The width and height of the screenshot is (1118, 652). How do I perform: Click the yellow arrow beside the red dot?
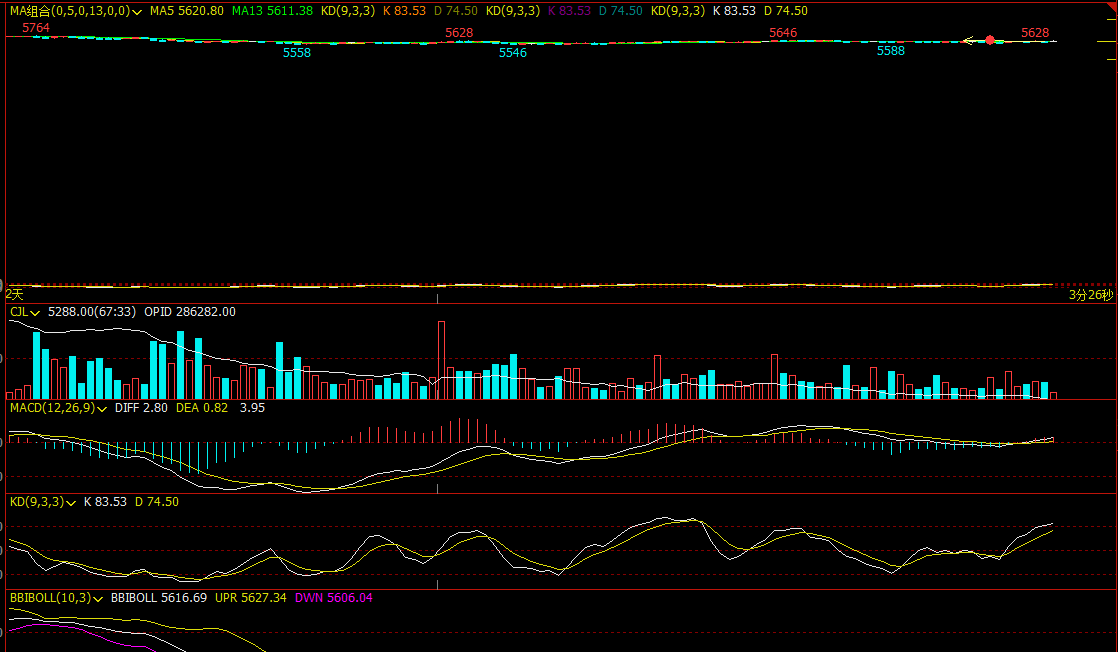pos(970,40)
